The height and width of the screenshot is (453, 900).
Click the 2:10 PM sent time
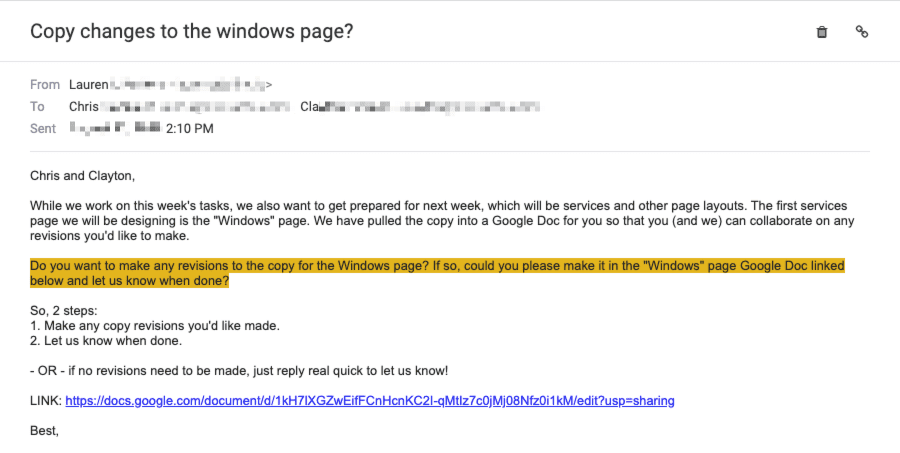click(x=189, y=129)
